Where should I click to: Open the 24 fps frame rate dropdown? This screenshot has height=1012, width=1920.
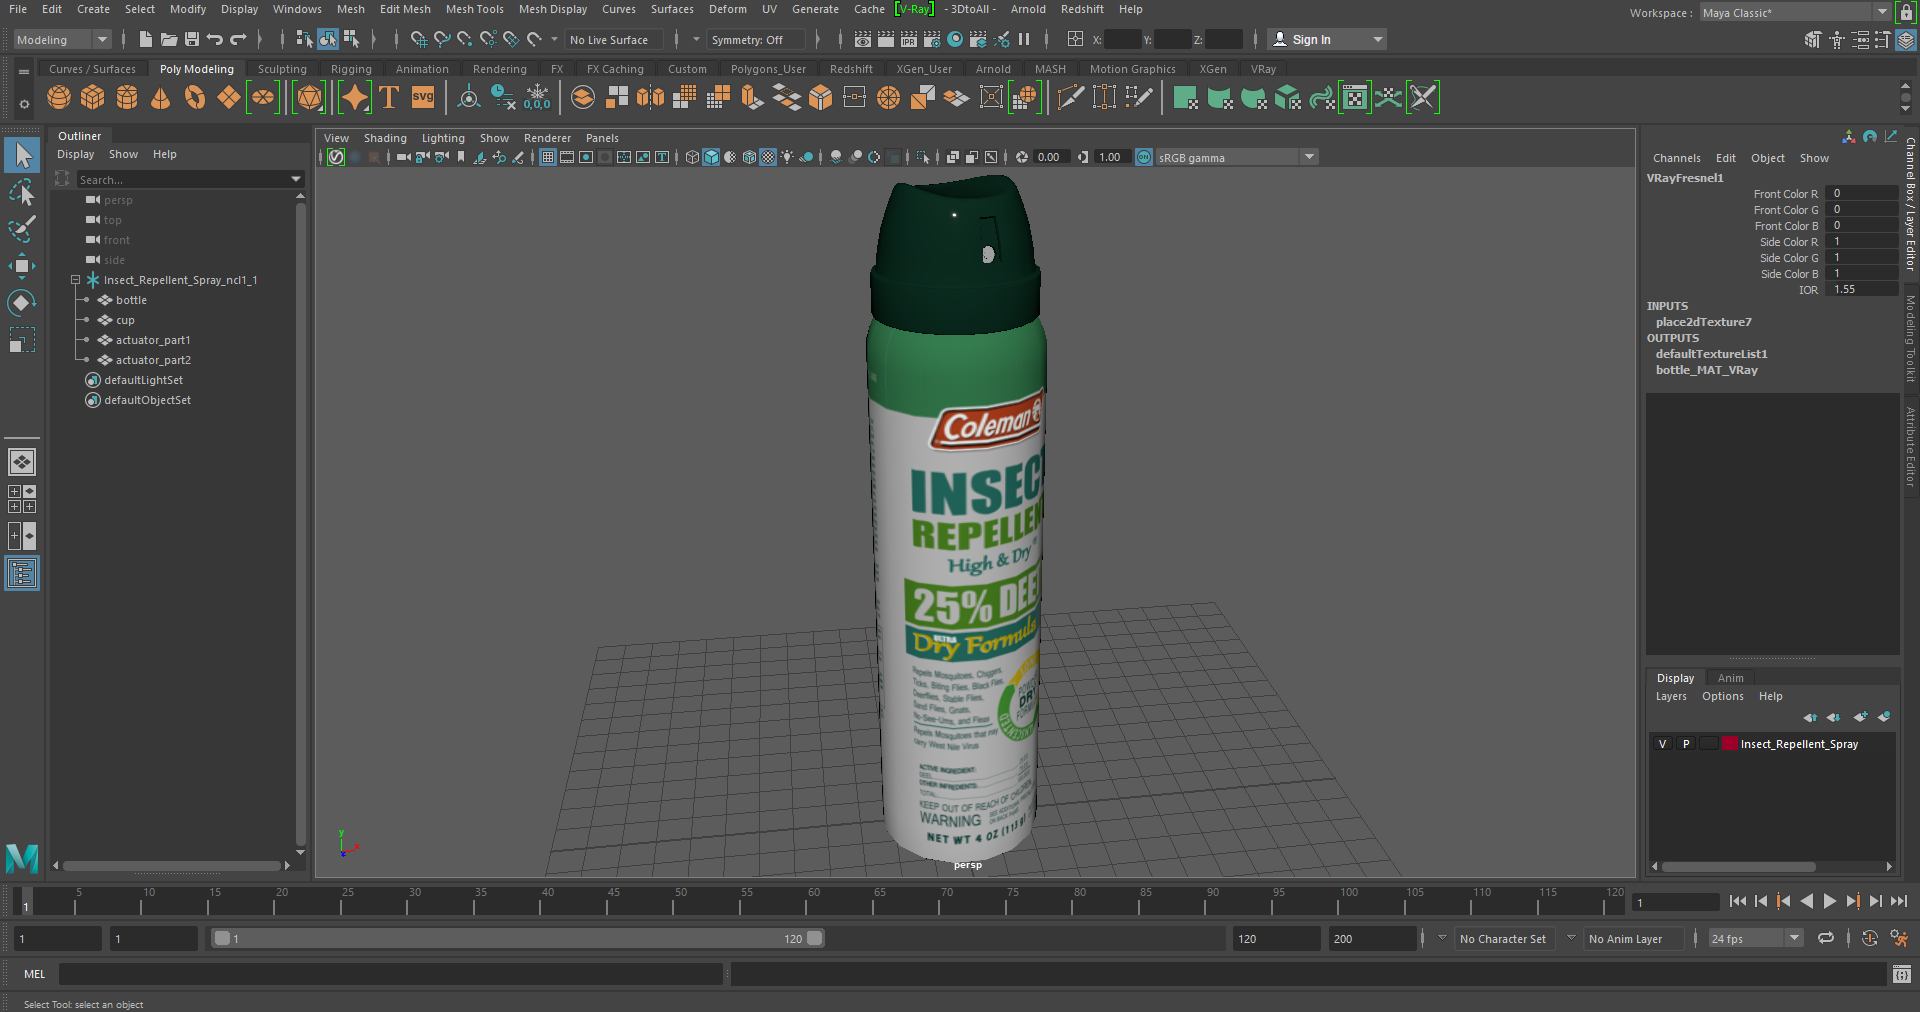1755,938
